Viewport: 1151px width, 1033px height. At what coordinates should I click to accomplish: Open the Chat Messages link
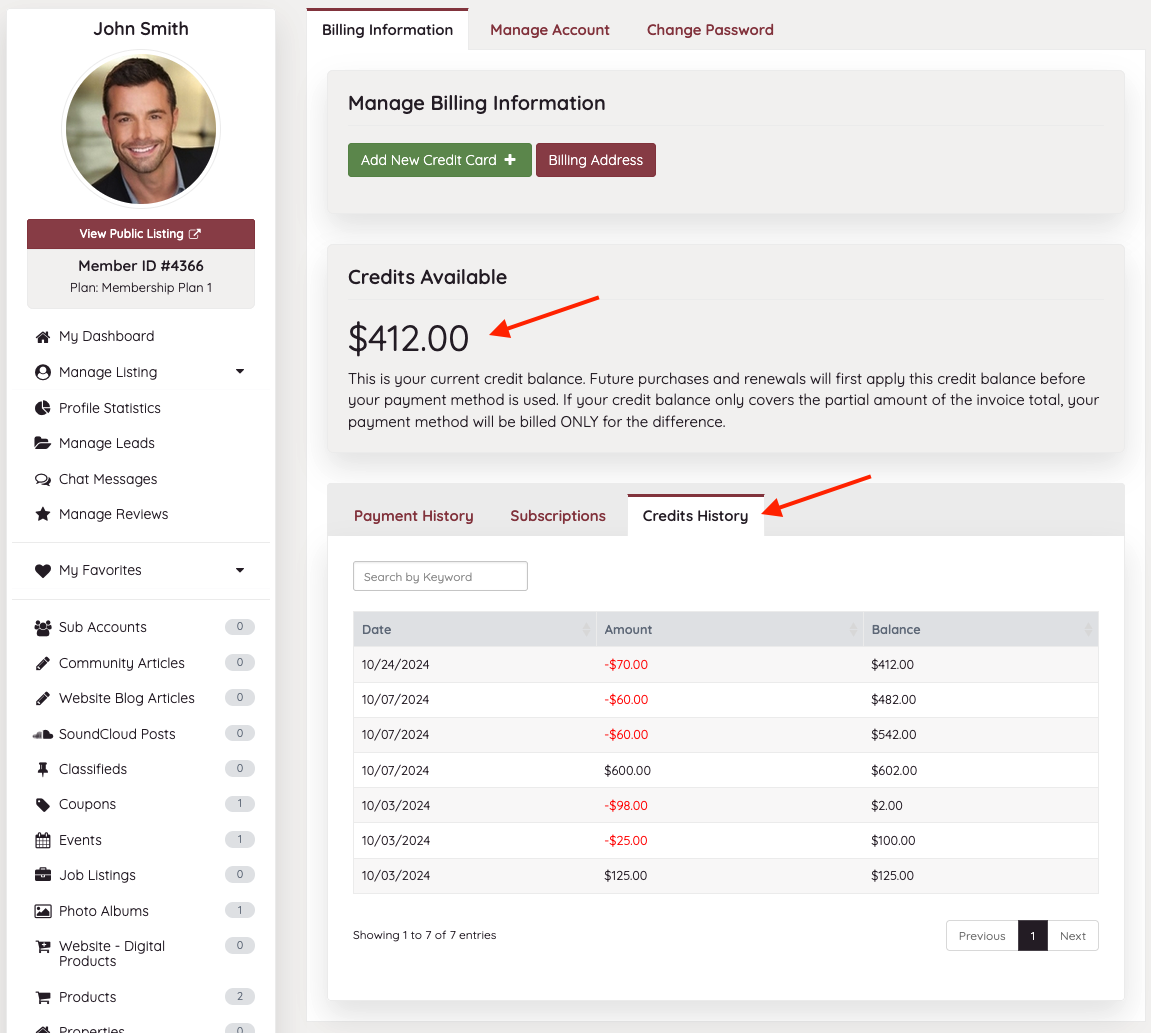click(x=108, y=479)
